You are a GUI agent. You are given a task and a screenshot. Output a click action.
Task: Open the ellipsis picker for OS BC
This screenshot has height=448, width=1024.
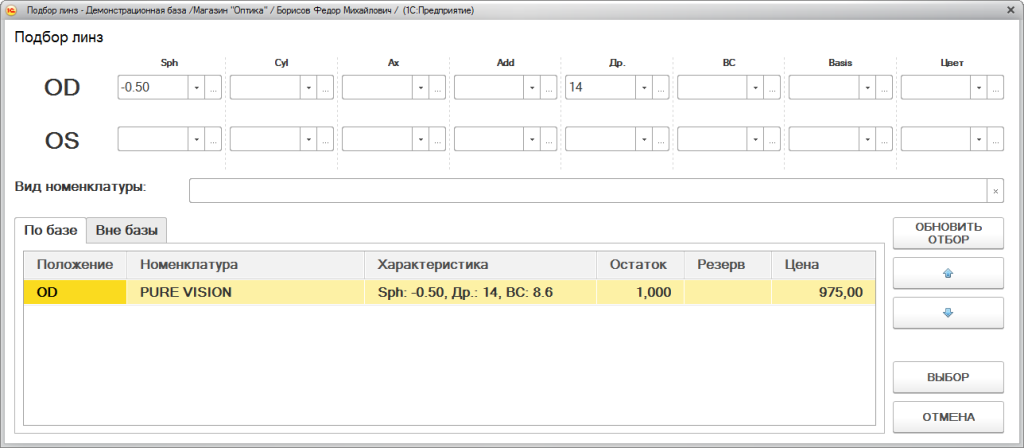[773, 139]
